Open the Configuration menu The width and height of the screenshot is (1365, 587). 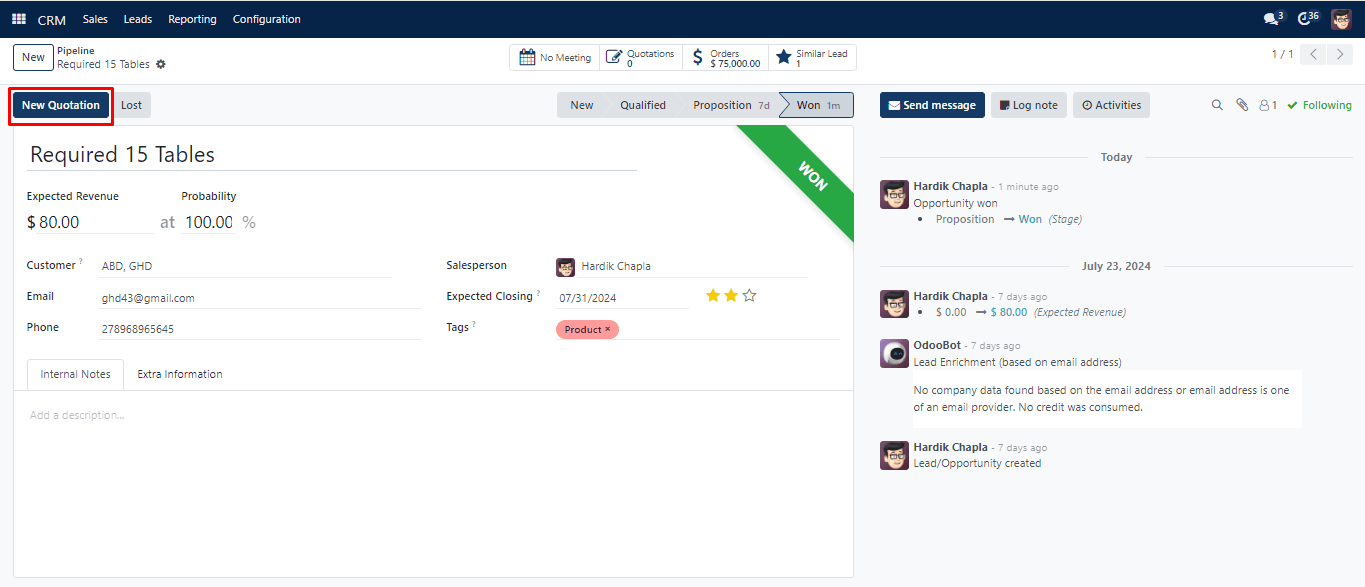[266, 19]
